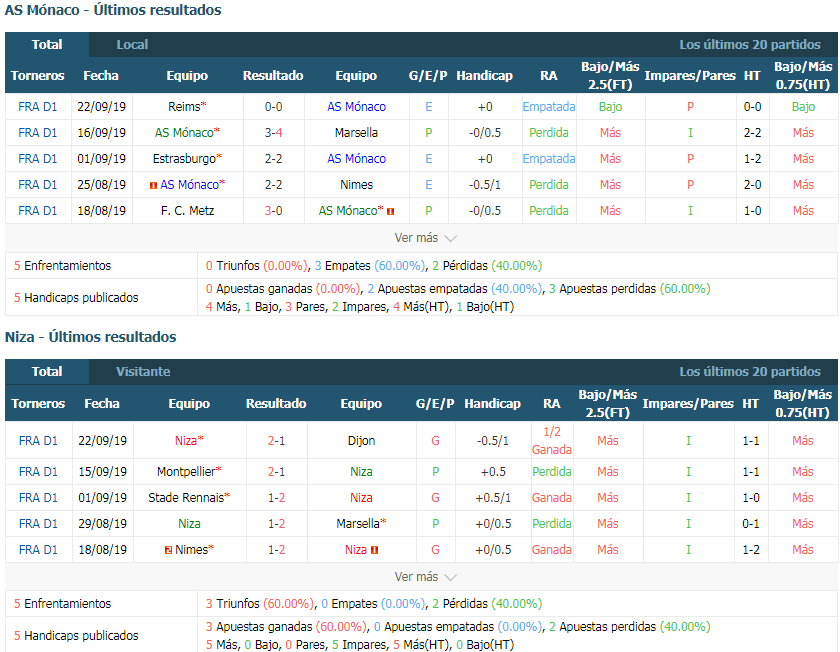Open the FRA D1 link in the Estrasburgo row
840x652 pixels.
pyautogui.click(x=38, y=159)
